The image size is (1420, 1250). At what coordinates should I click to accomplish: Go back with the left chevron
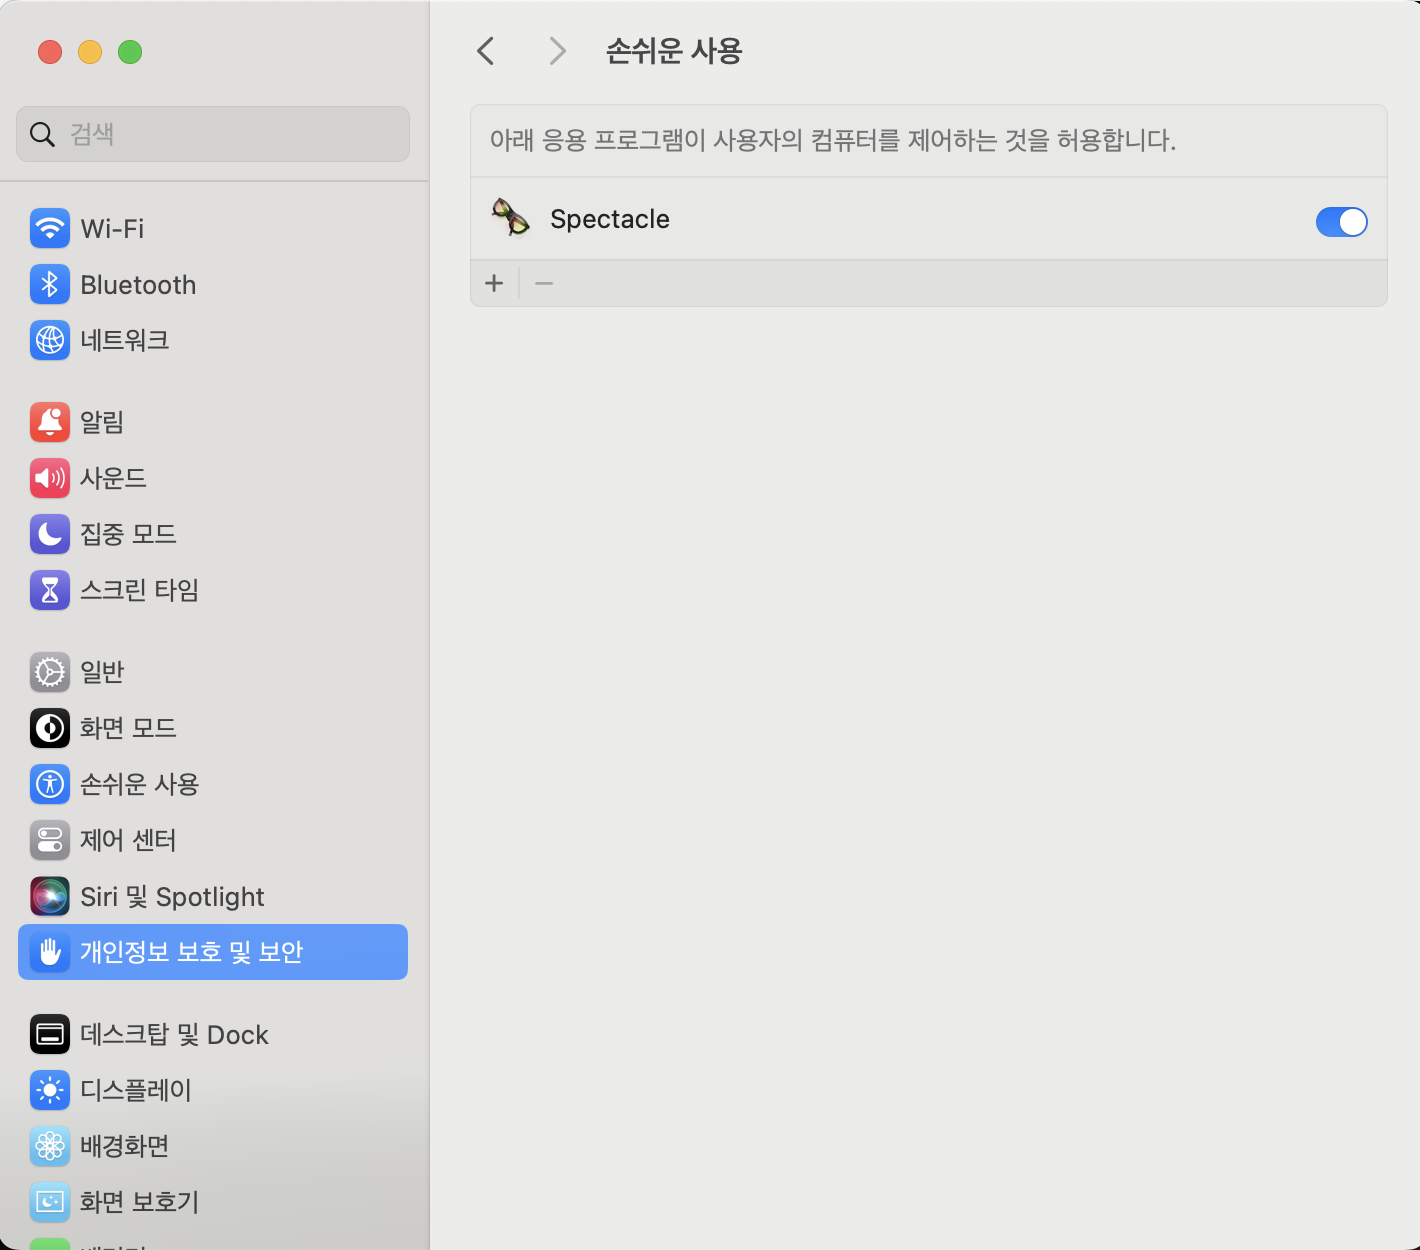click(486, 51)
